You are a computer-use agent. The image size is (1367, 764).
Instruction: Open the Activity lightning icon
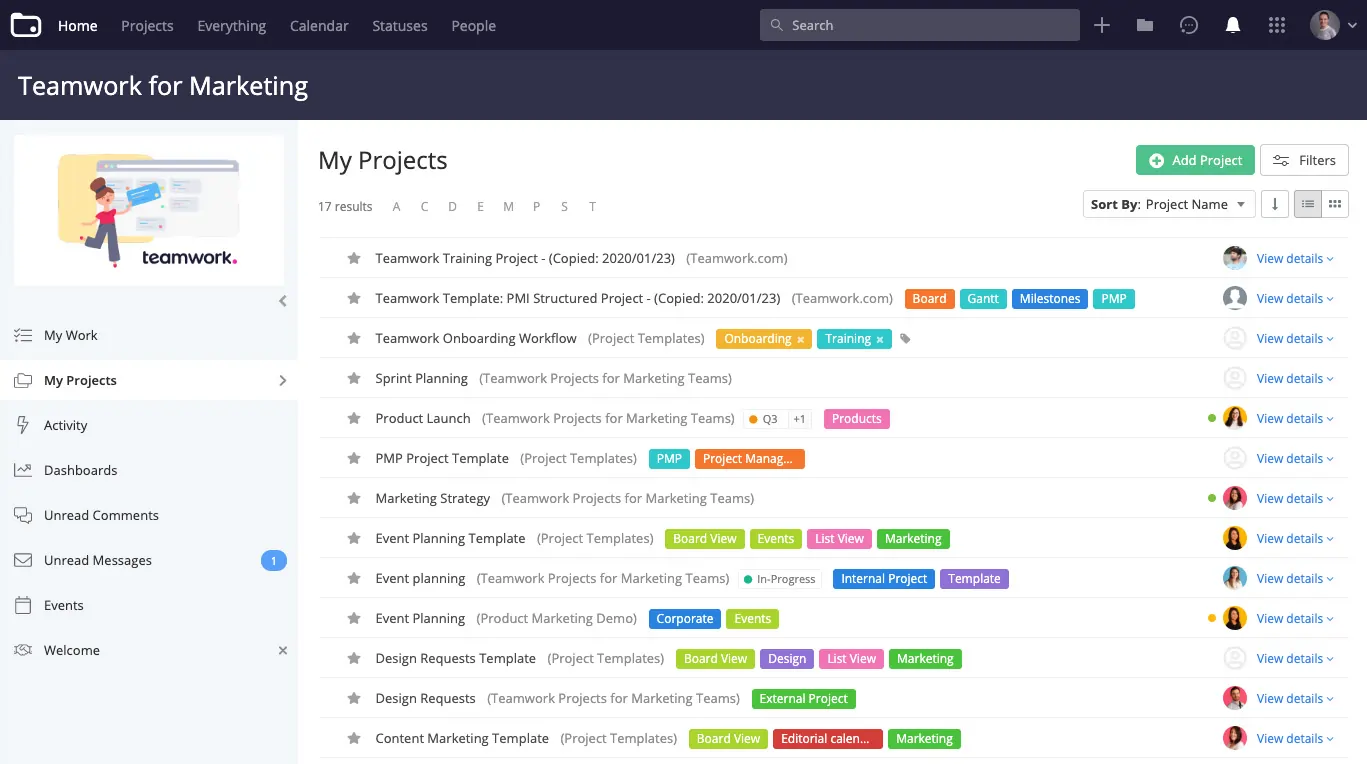pyautogui.click(x=23, y=425)
